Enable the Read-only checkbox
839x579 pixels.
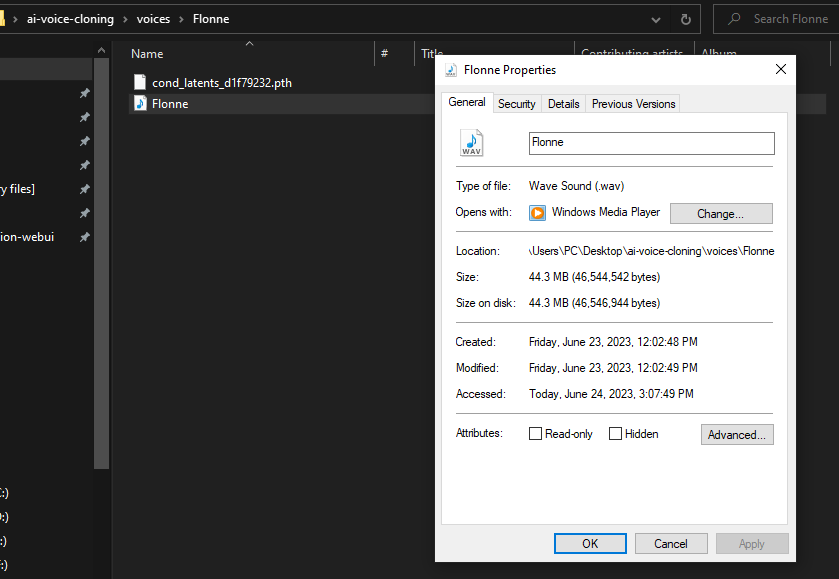(x=535, y=433)
